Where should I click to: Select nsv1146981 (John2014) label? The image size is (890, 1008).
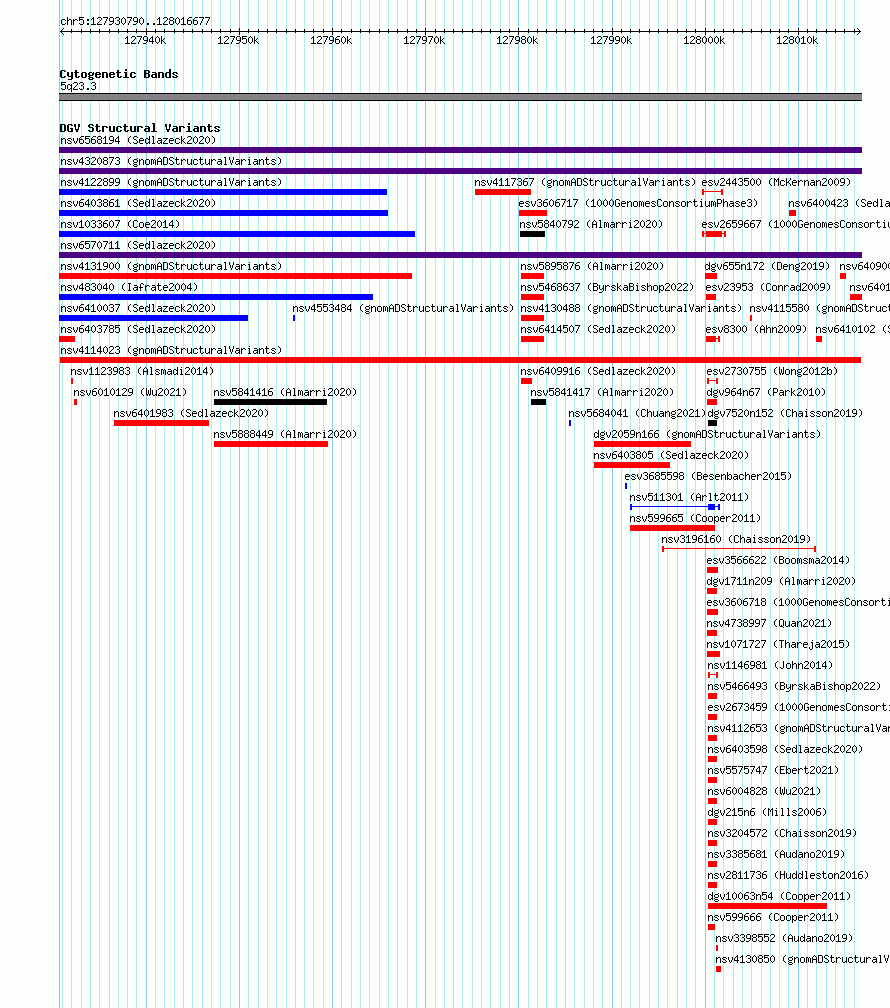pos(770,665)
